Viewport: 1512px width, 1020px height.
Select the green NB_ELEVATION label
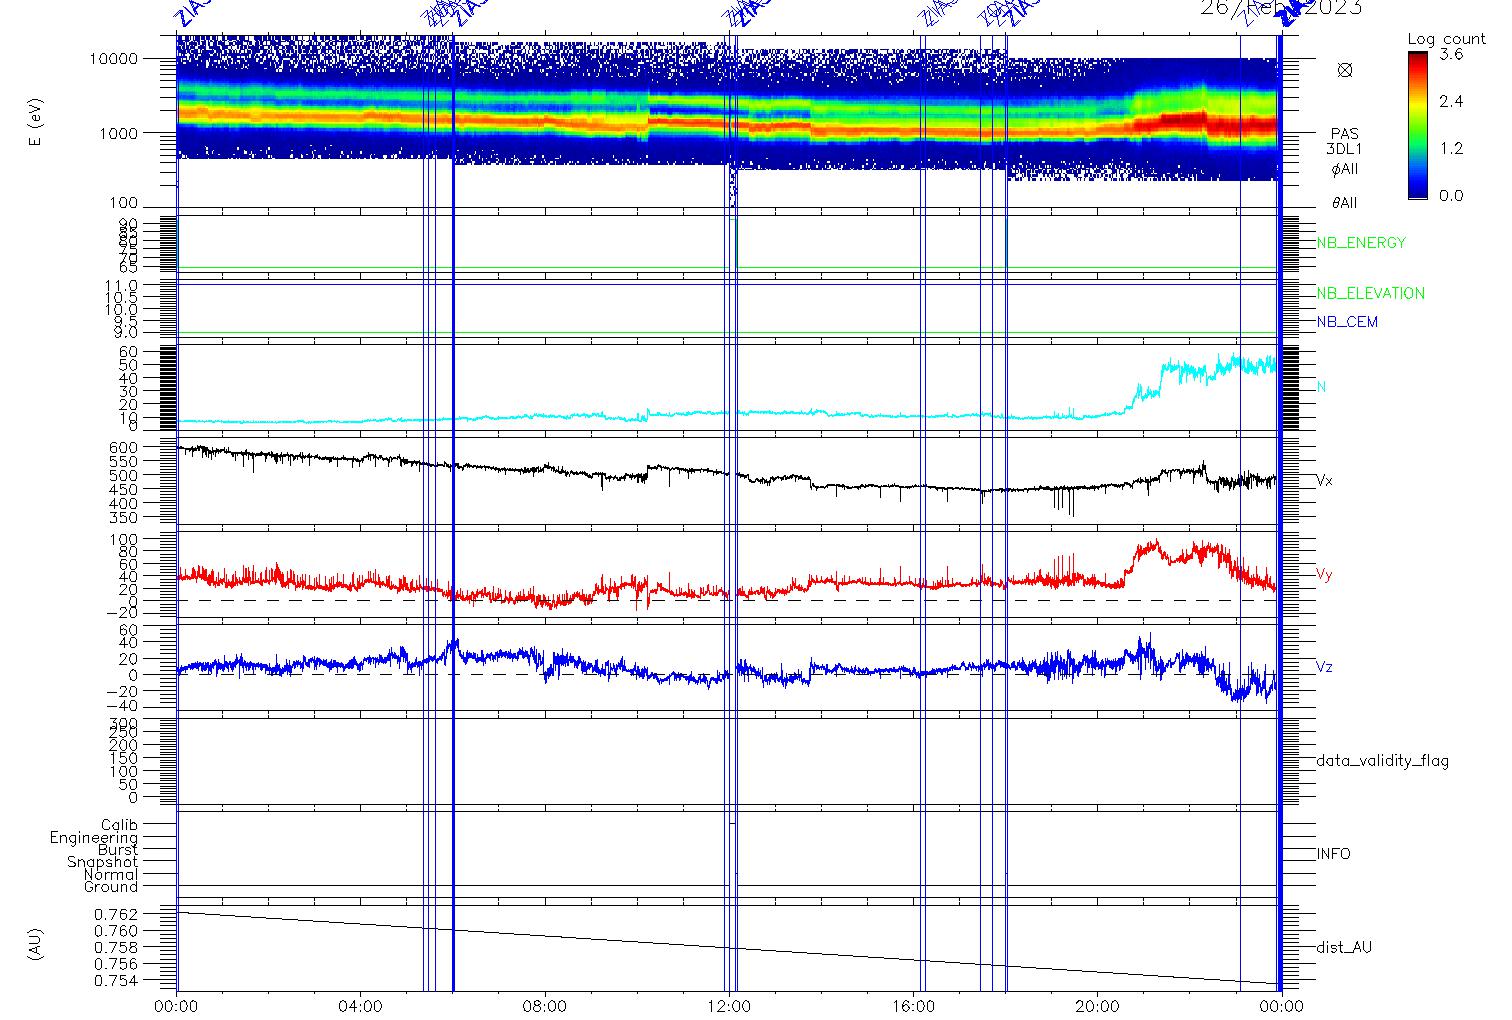pyautogui.click(x=1370, y=294)
